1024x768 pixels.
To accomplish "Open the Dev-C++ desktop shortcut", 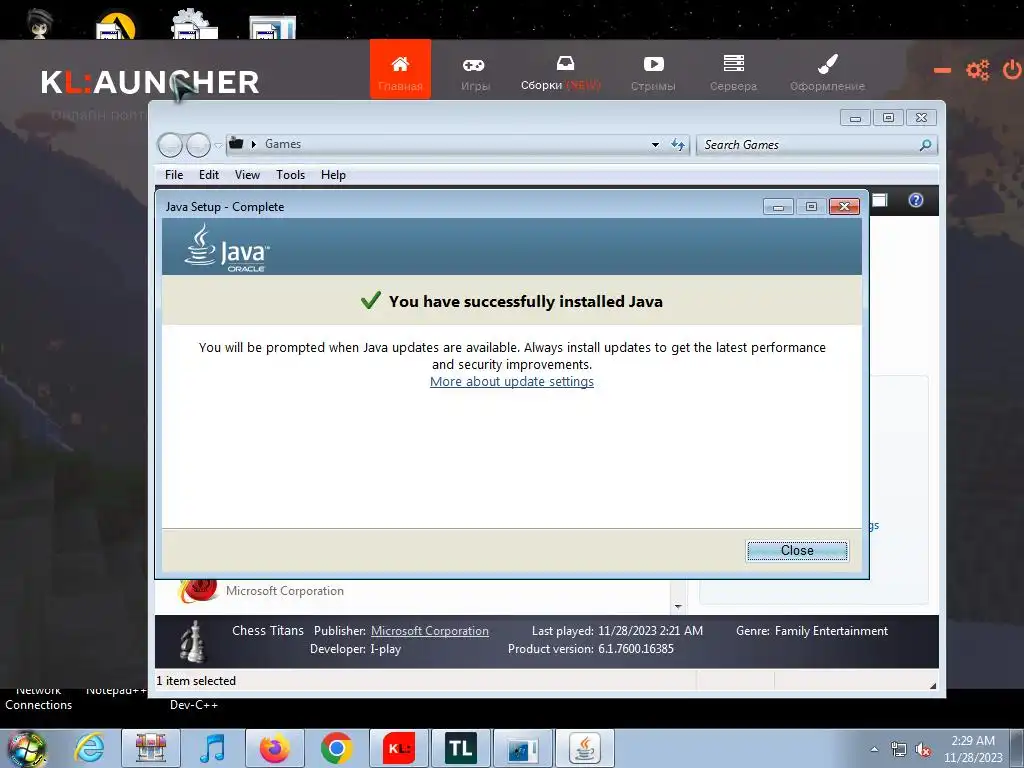I will pyautogui.click(x=194, y=705).
